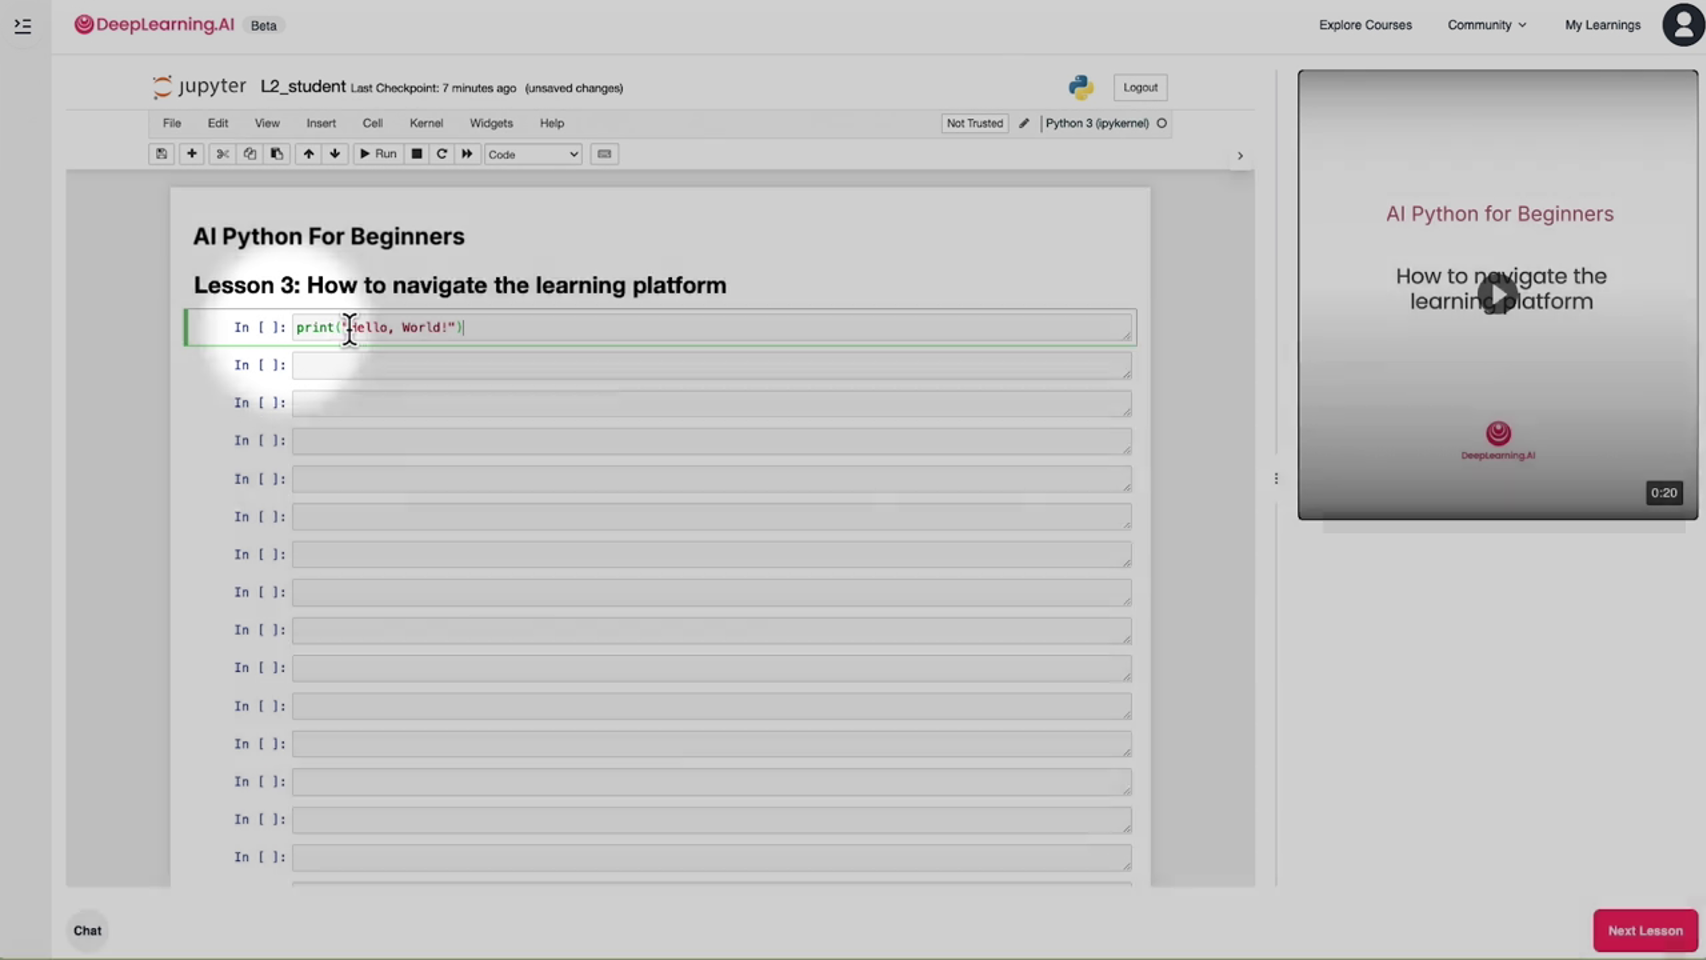1706x960 pixels.
Task: Move selected cell up with the arrow icon
Action: click(x=308, y=154)
